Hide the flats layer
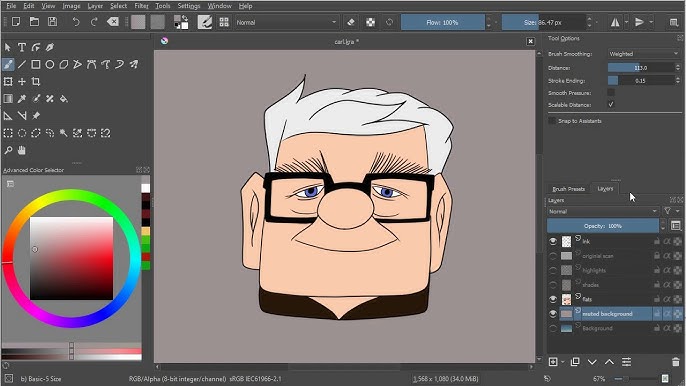This screenshot has width=686, height=386. (553, 299)
